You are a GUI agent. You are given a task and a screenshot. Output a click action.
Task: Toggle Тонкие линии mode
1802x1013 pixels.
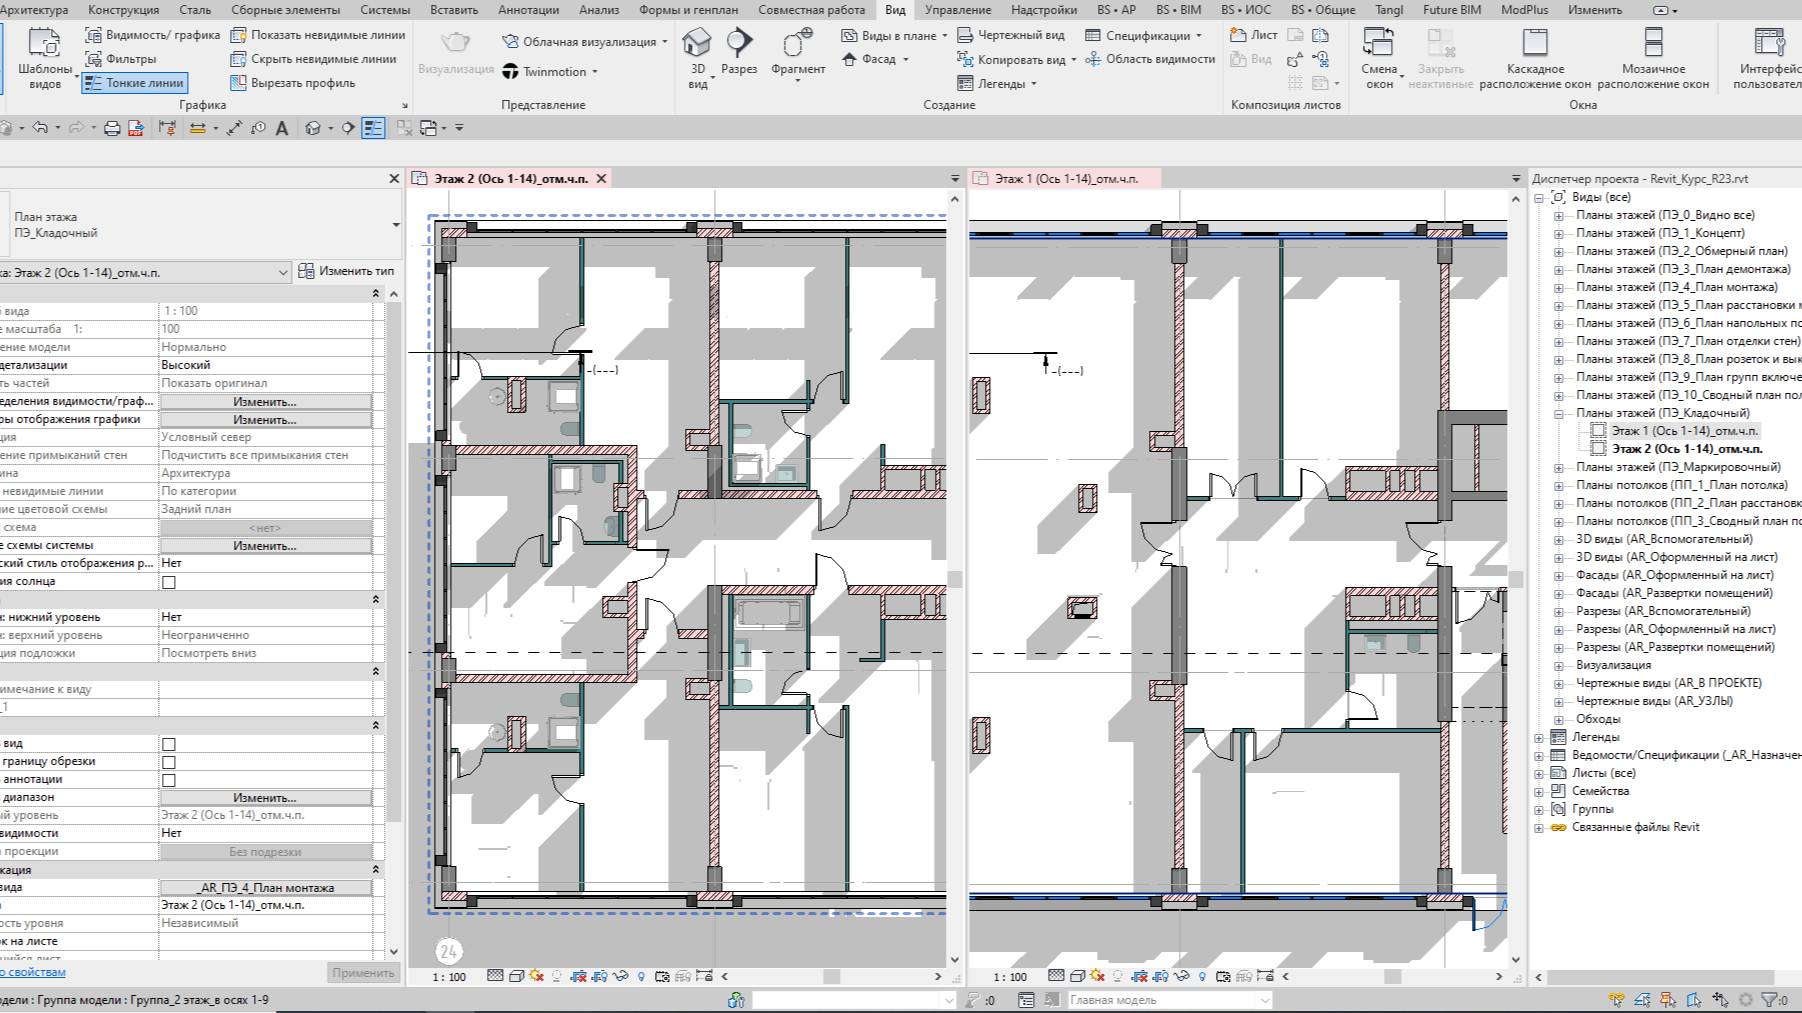point(135,83)
